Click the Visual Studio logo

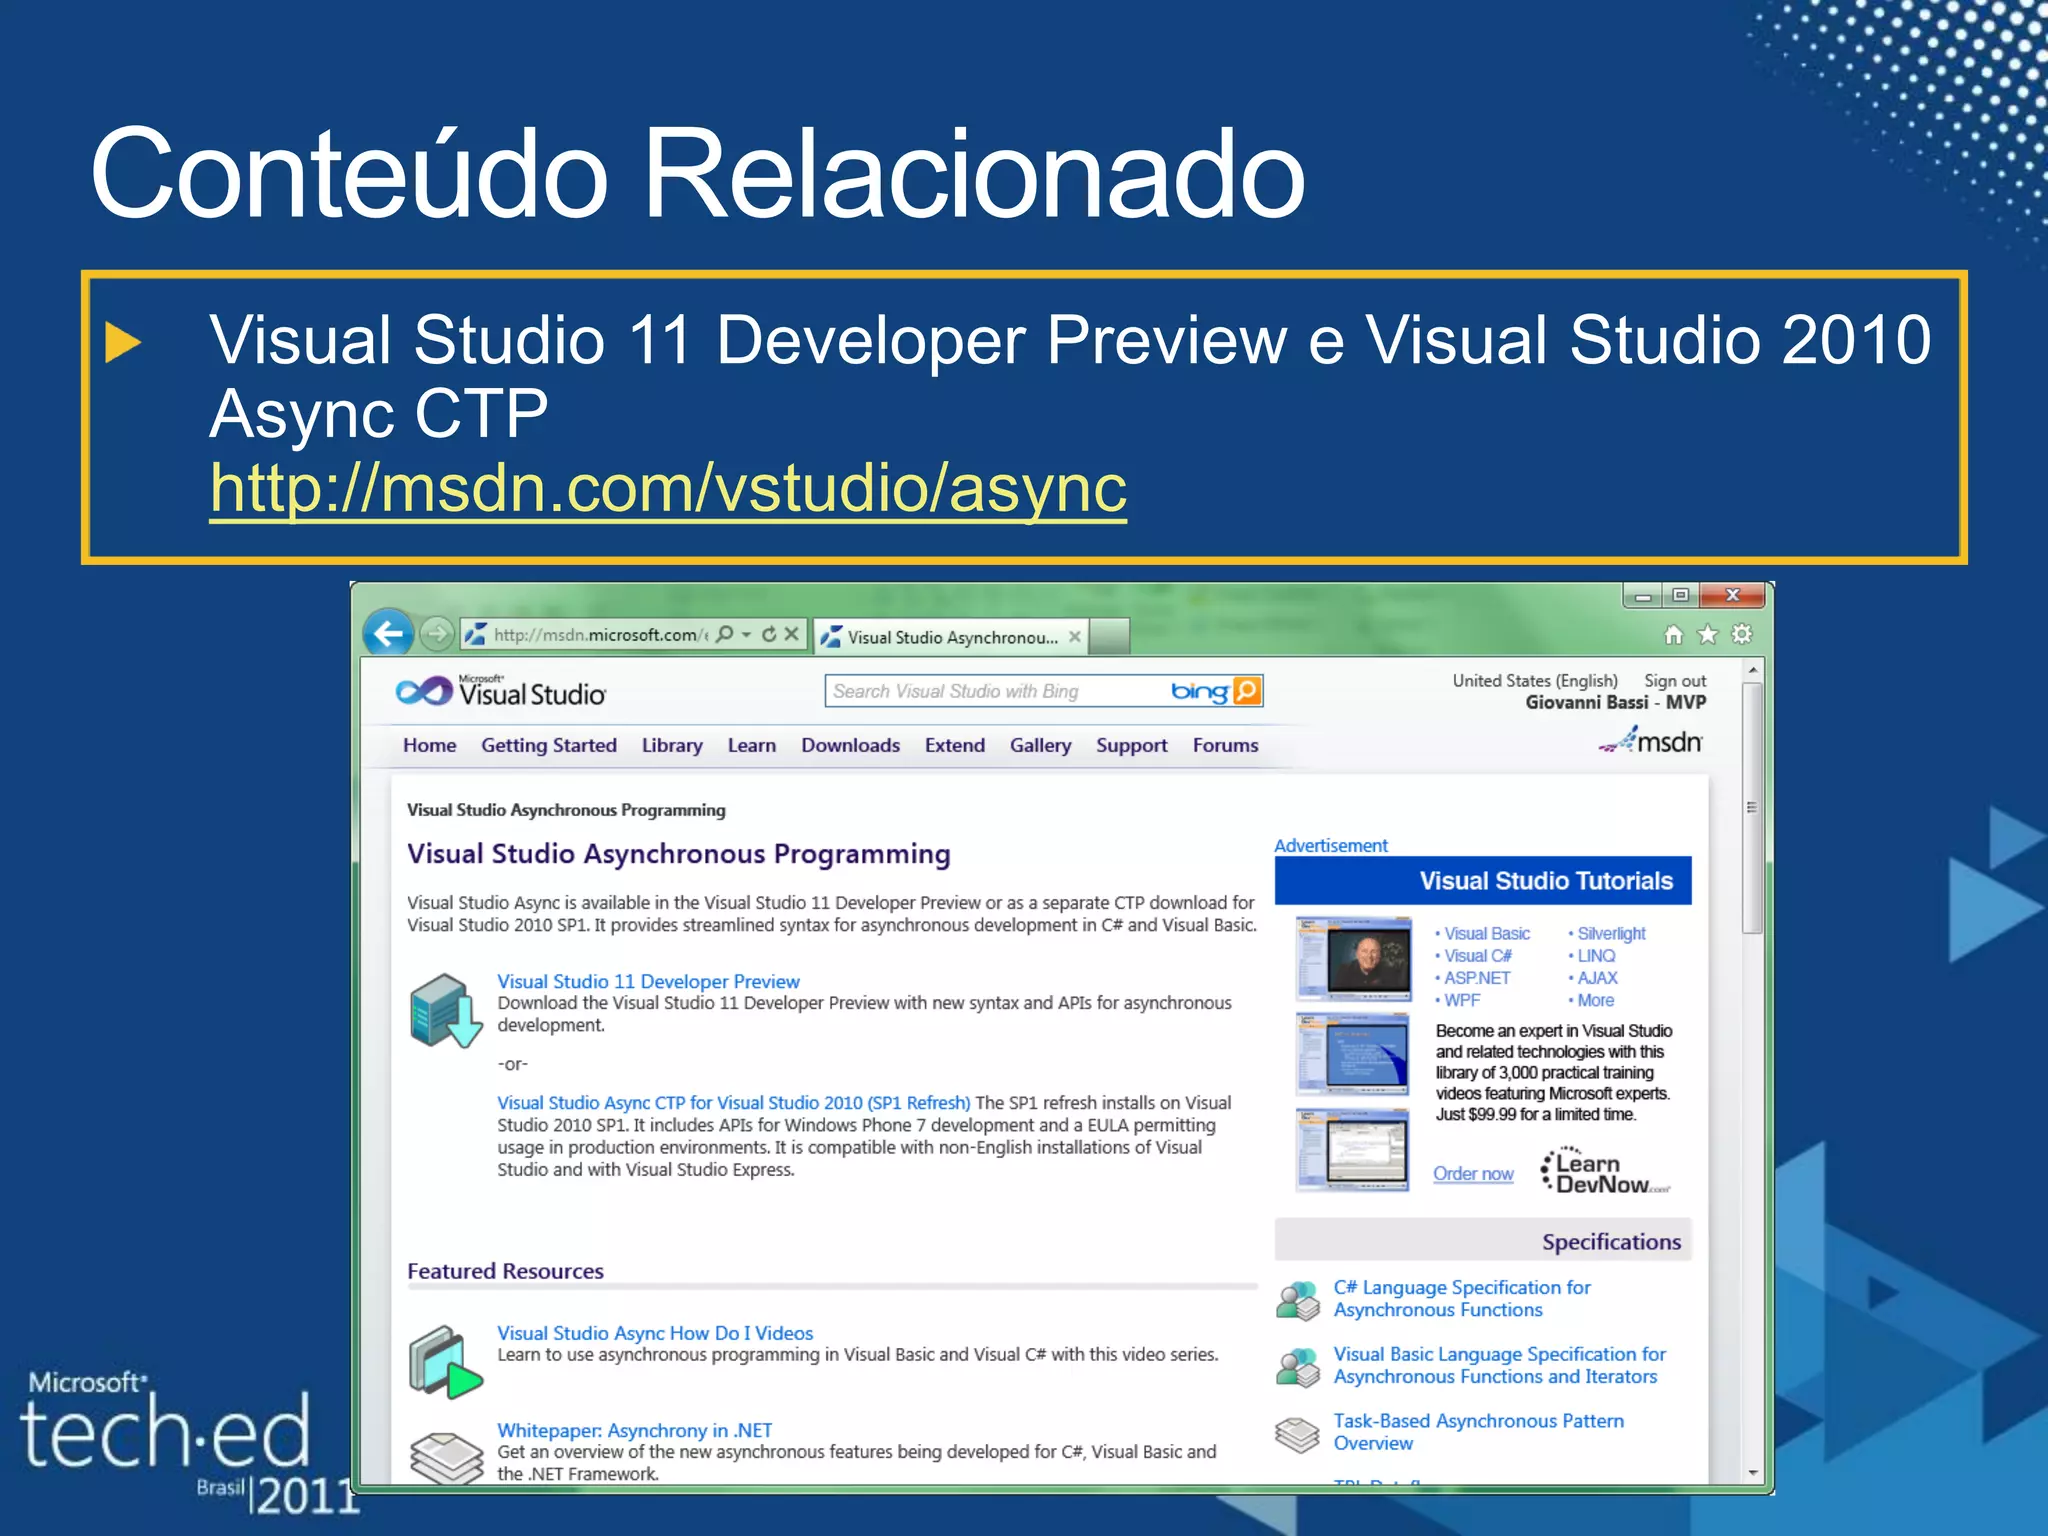[500, 690]
